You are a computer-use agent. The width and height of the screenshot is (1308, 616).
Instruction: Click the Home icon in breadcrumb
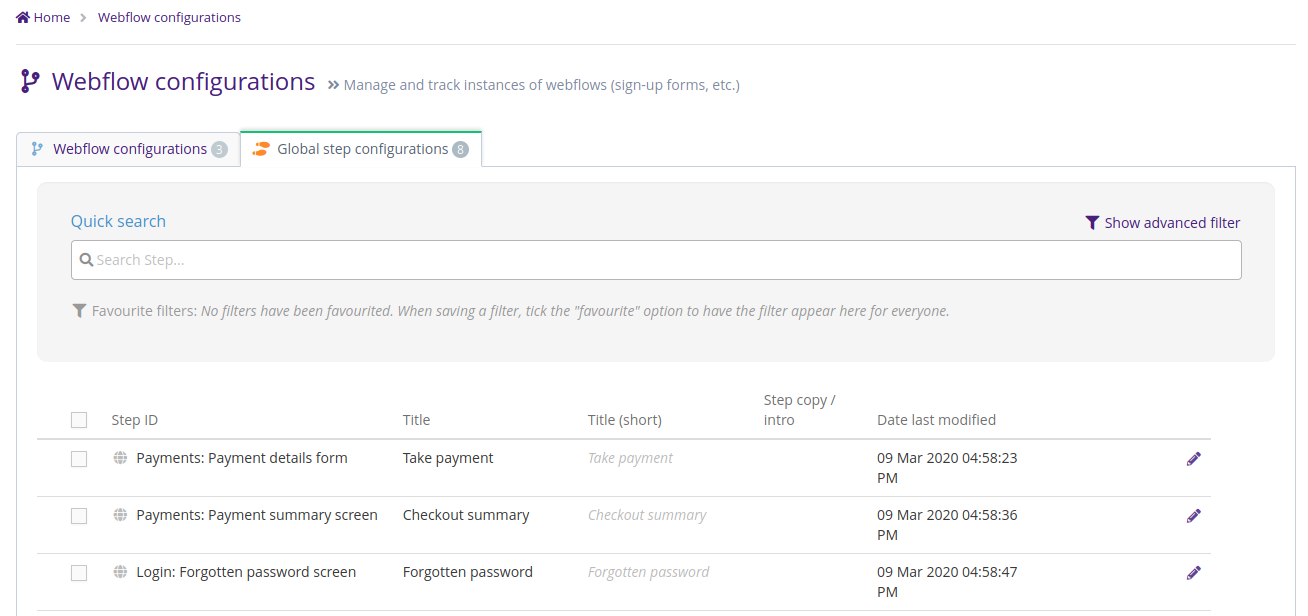[23, 17]
